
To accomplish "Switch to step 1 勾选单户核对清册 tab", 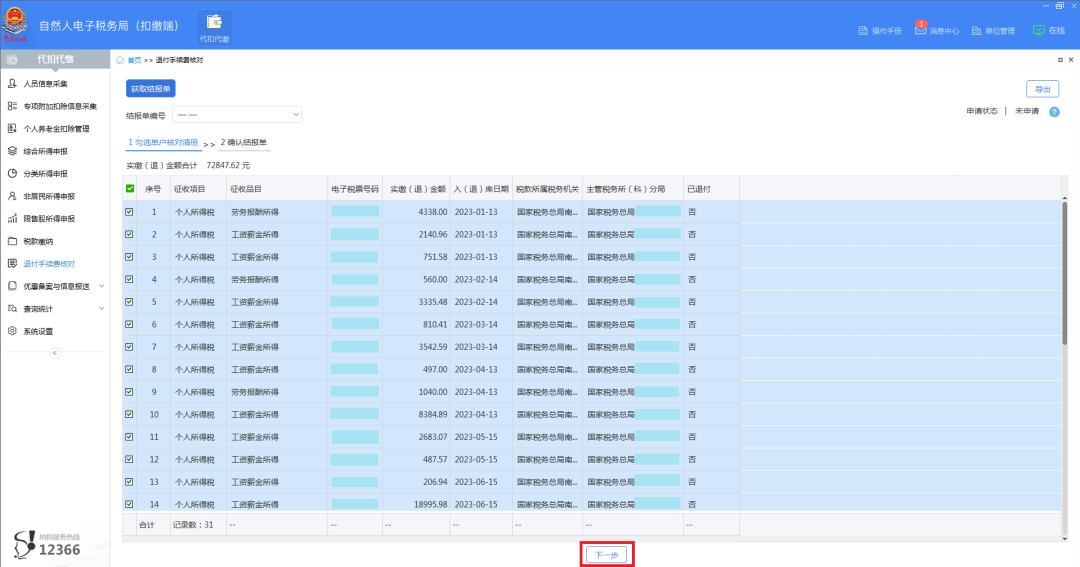I will [163, 143].
